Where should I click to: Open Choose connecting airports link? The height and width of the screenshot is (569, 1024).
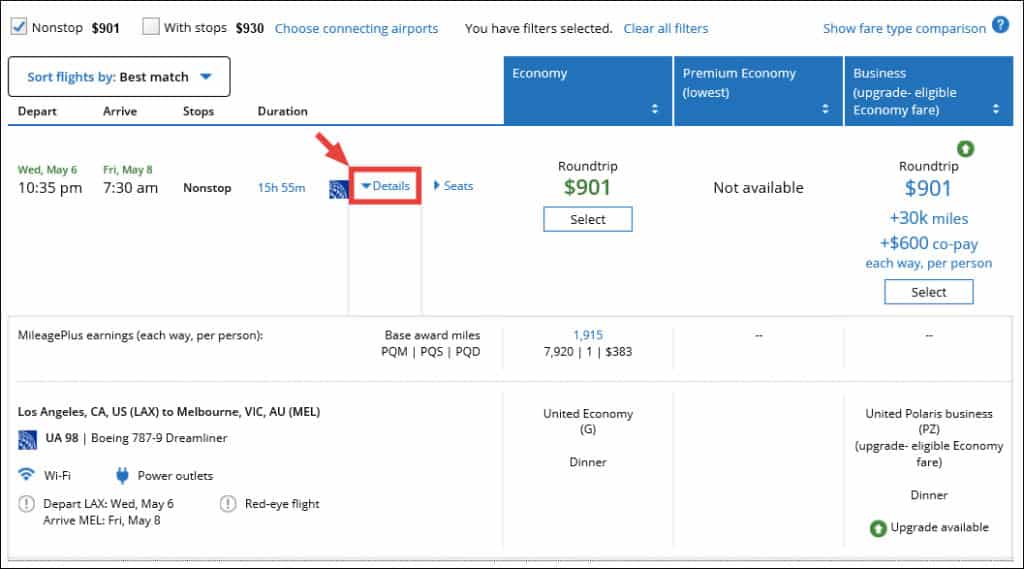coord(357,29)
